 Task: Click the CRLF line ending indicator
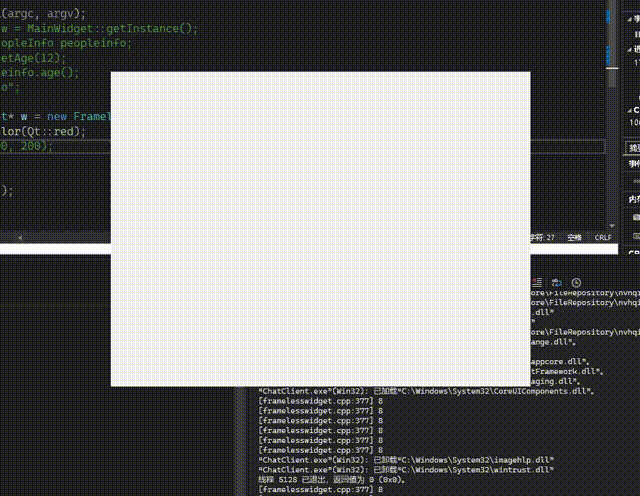click(x=603, y=238)
